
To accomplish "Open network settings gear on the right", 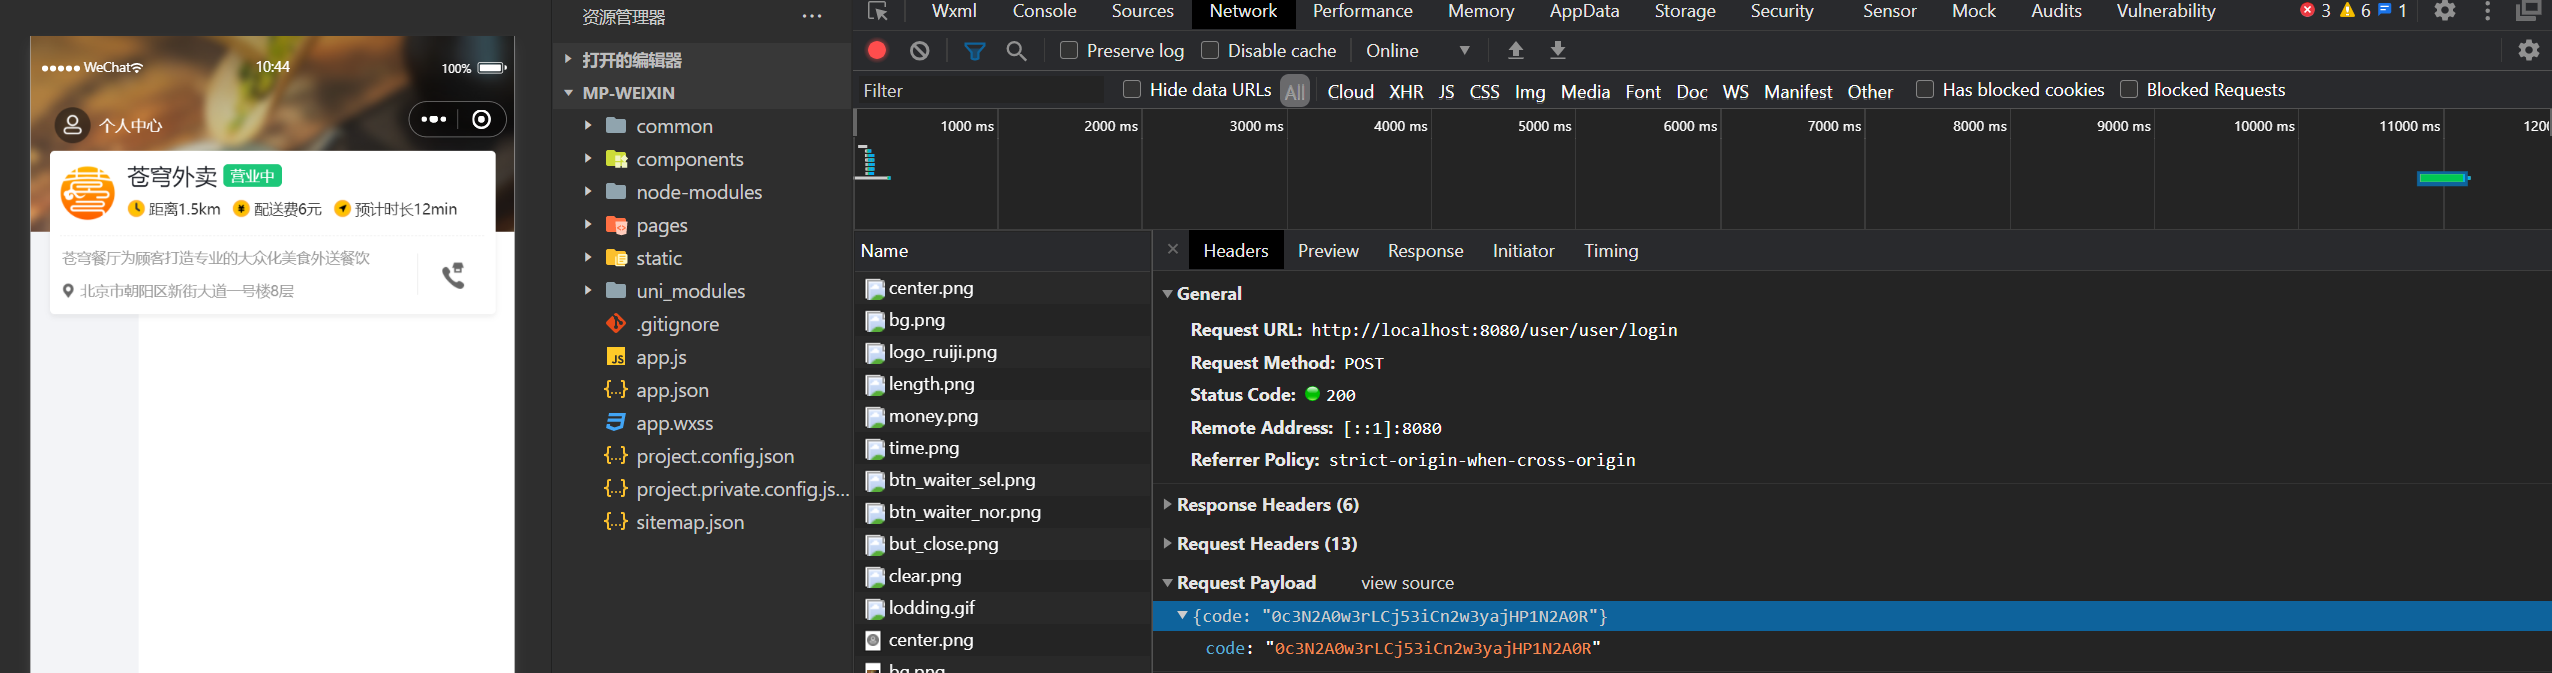I will pos(2528,50).
